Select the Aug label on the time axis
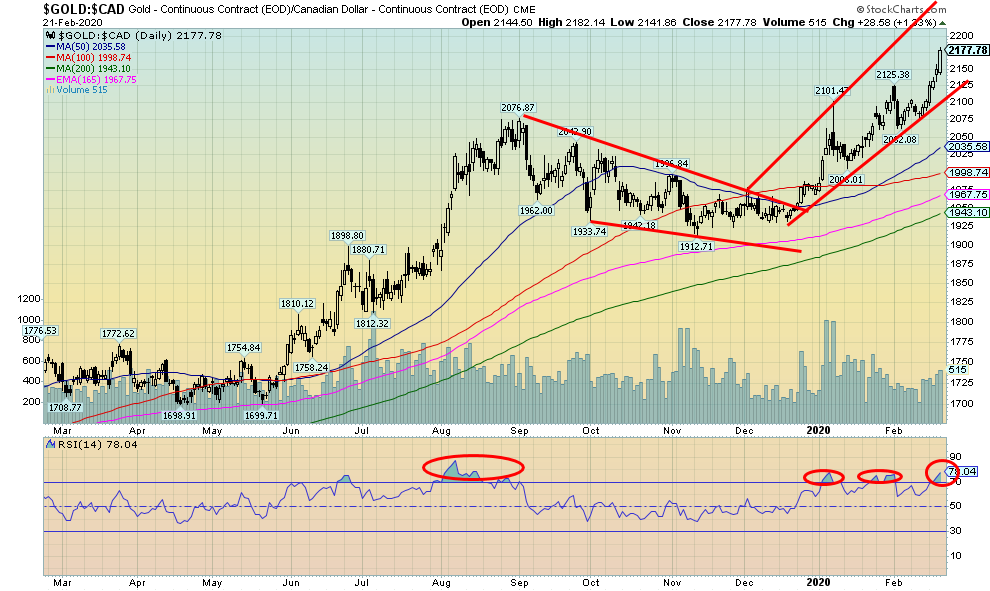990x591 pixels. [x=441, y=581]
